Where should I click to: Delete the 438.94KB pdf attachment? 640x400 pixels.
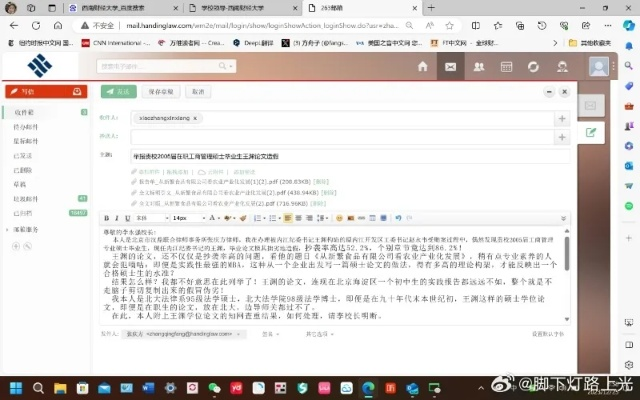point(329,192)
